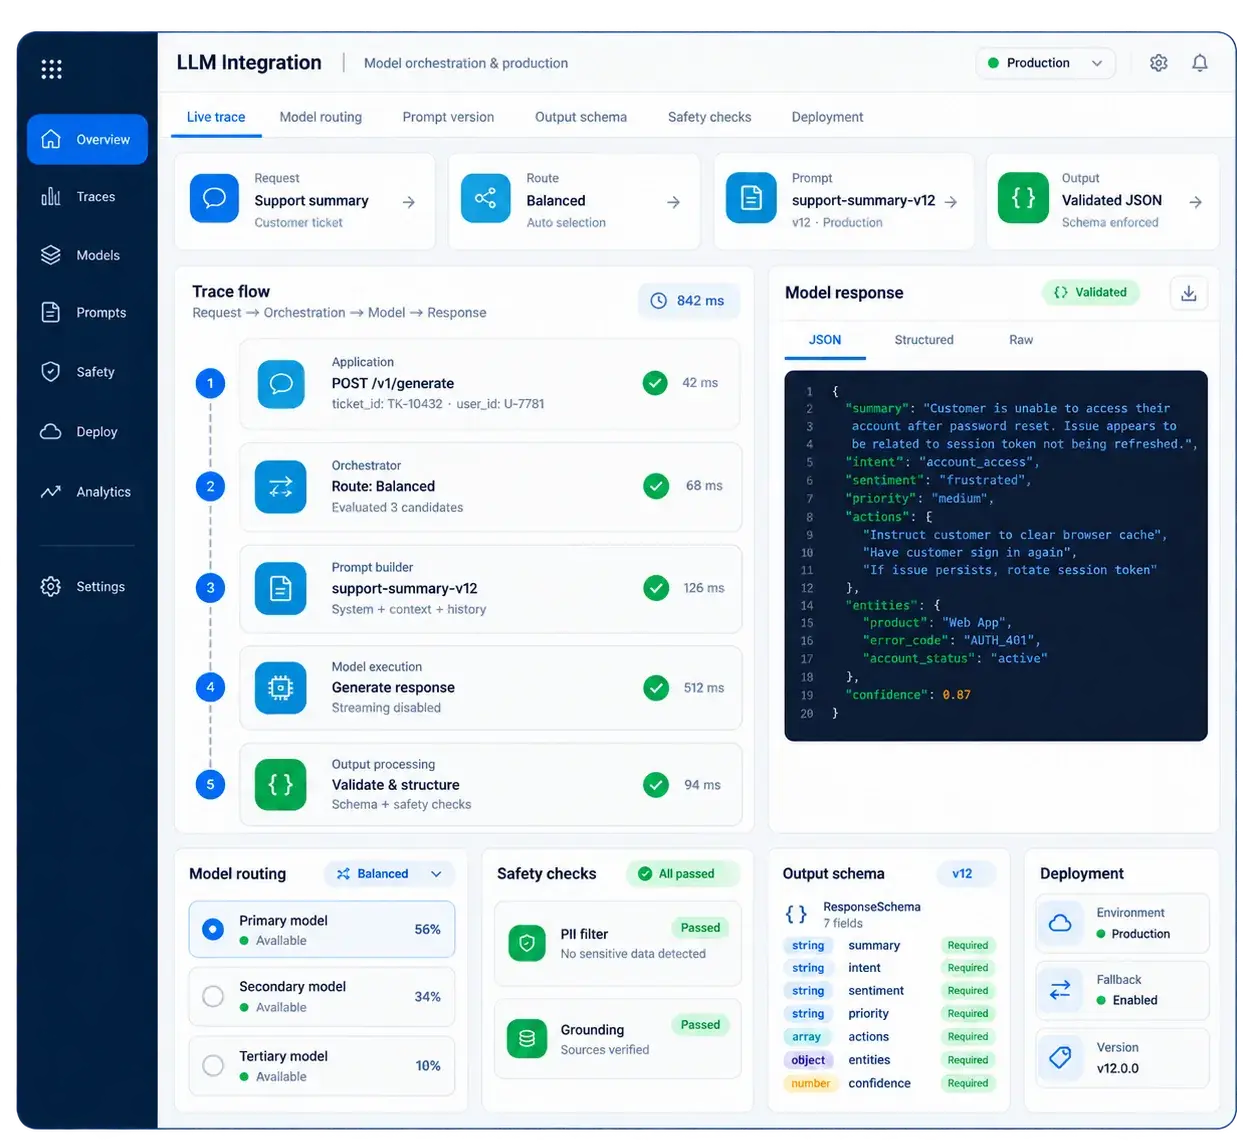
Task: Open the Production environment dropdown
Action: click(1045, 63)
